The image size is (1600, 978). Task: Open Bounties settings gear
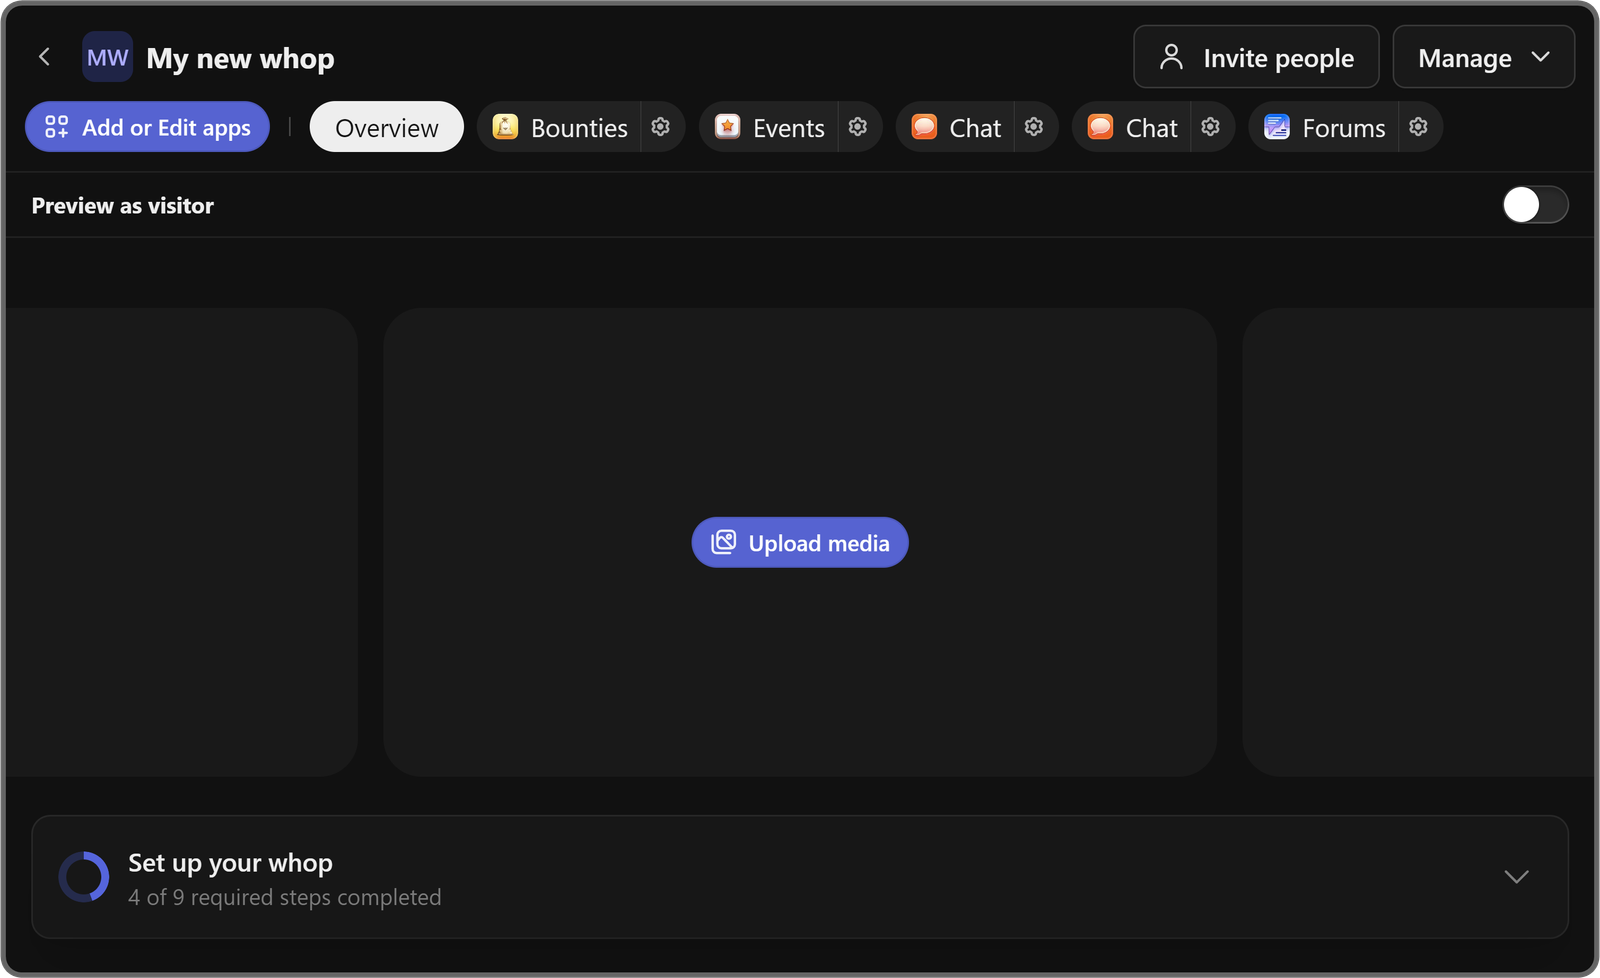pos(660,127)
